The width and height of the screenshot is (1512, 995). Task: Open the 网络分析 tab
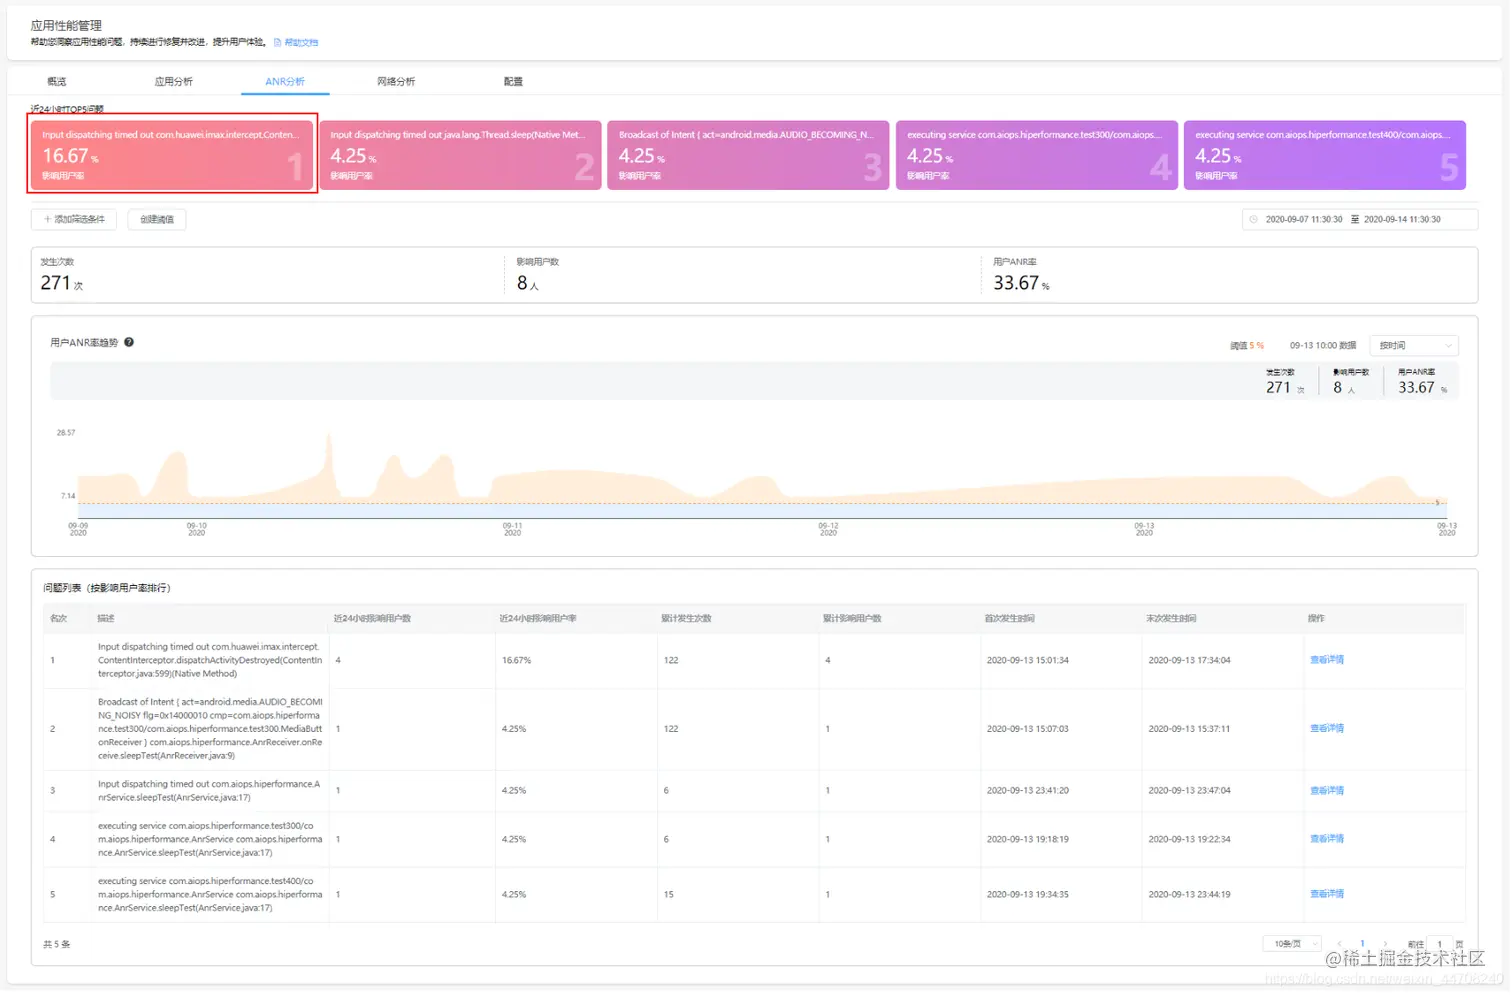396,81
